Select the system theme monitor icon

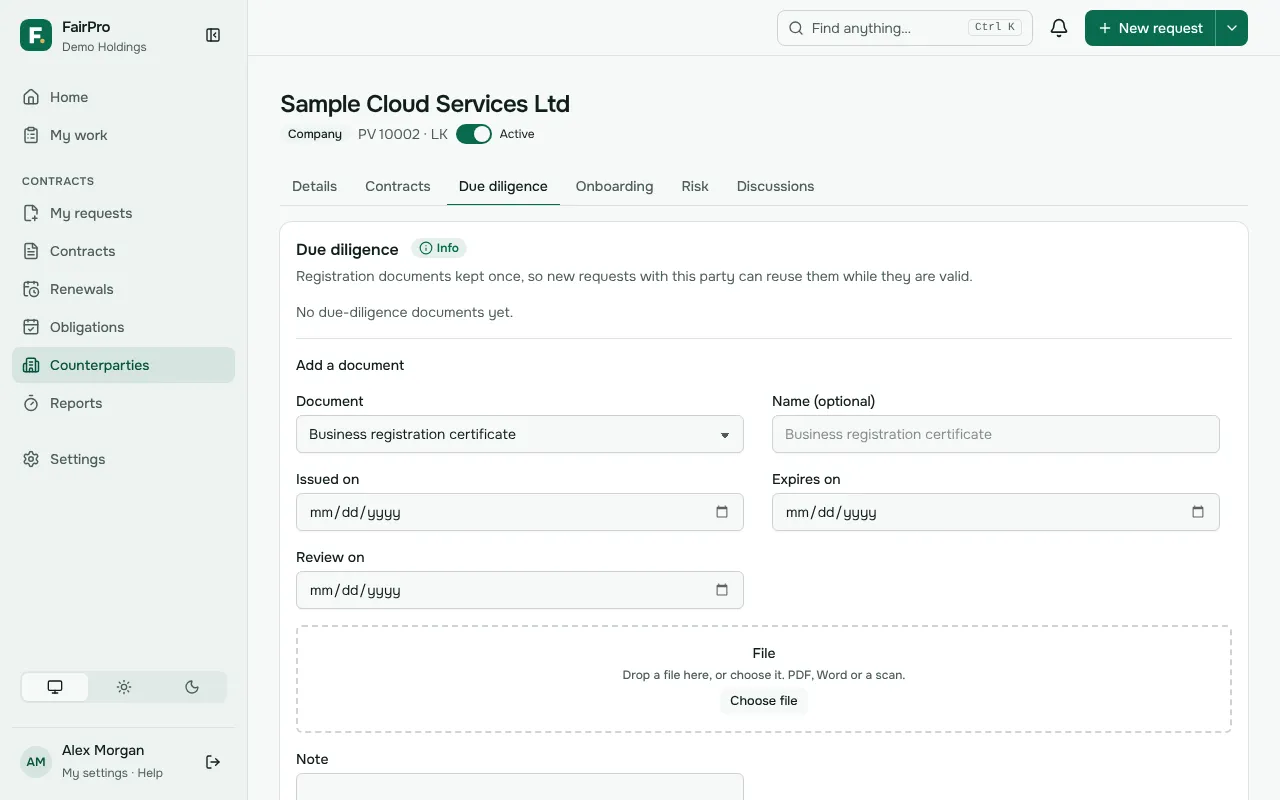[x=55, y=687]
